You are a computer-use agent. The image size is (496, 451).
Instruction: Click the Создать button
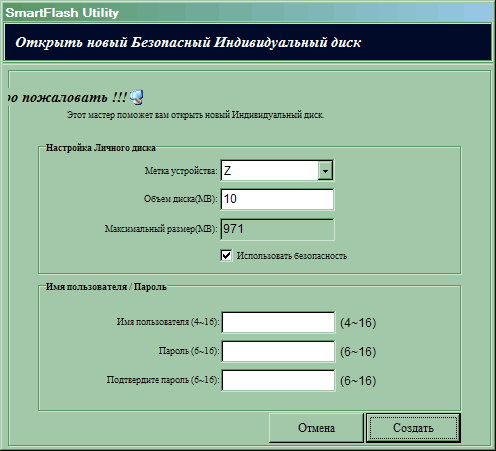point(413,428)
